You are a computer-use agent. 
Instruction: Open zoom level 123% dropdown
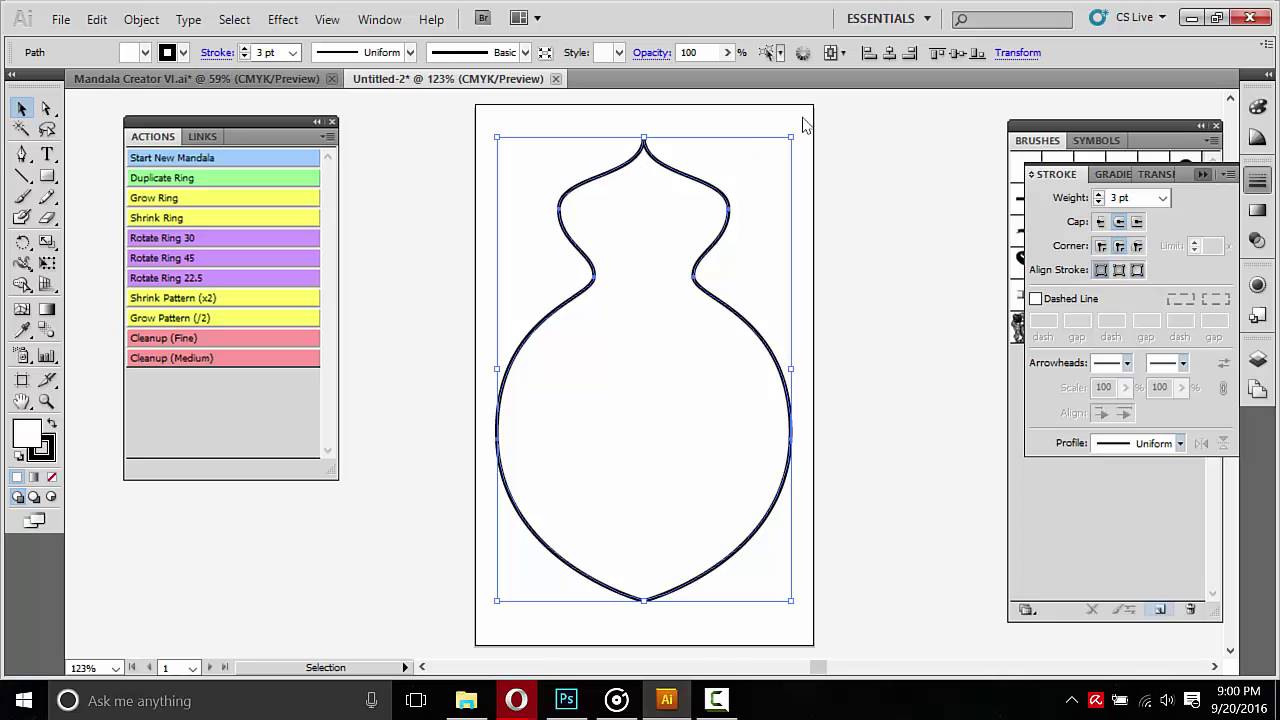point(116,668)
